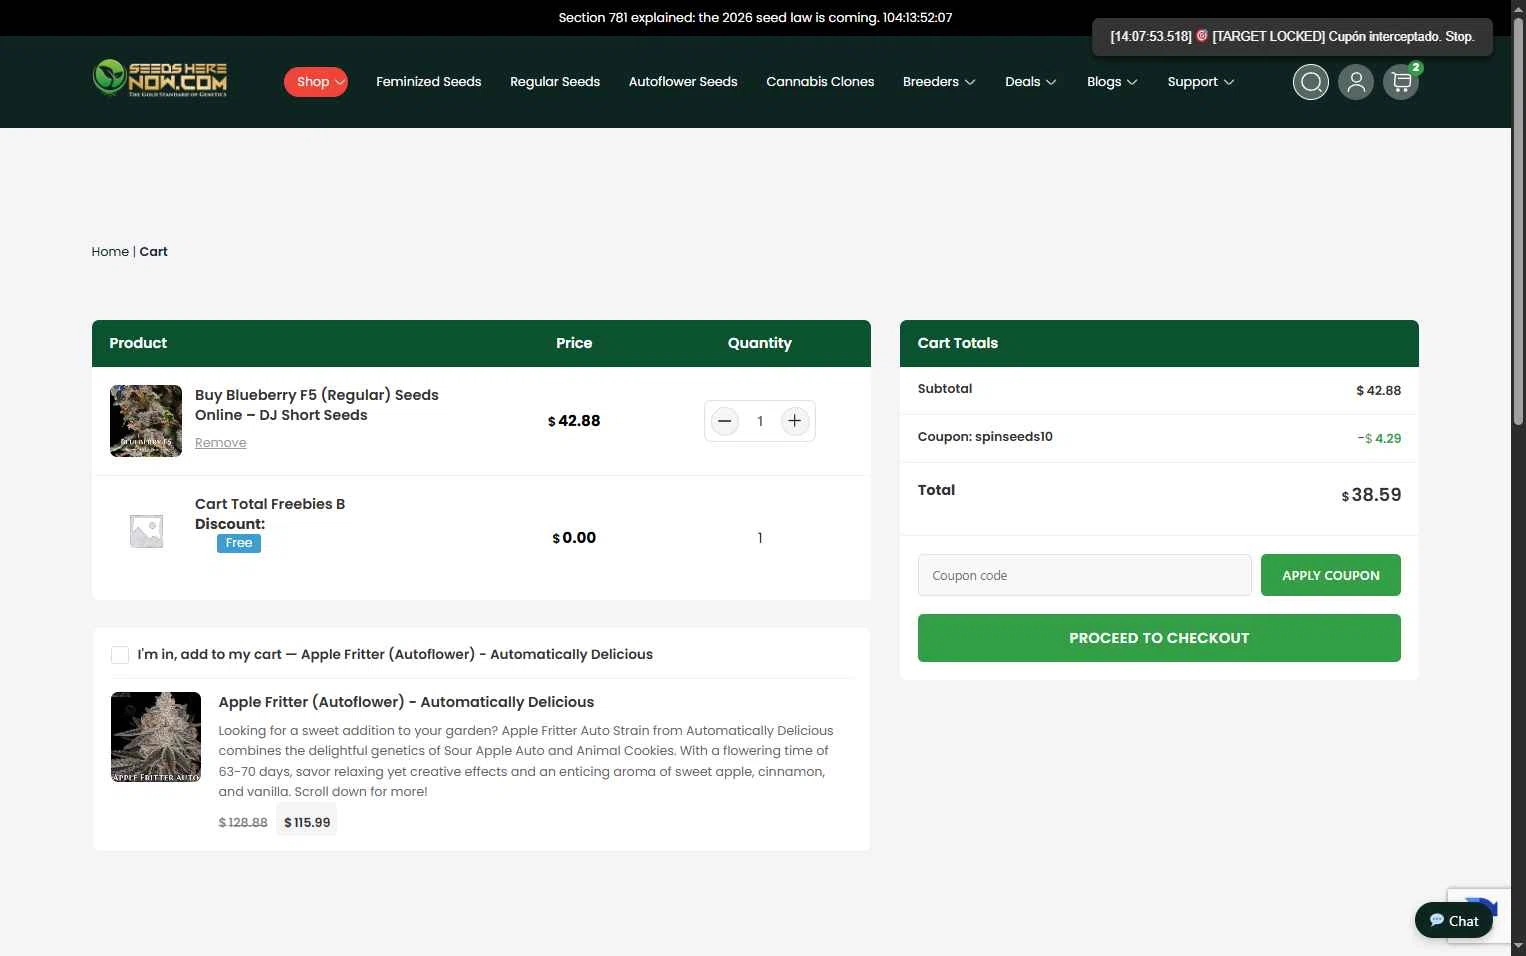Click the blue Free badge
The height and width of the screenshot is (956, 1526).
coord(239,543)
